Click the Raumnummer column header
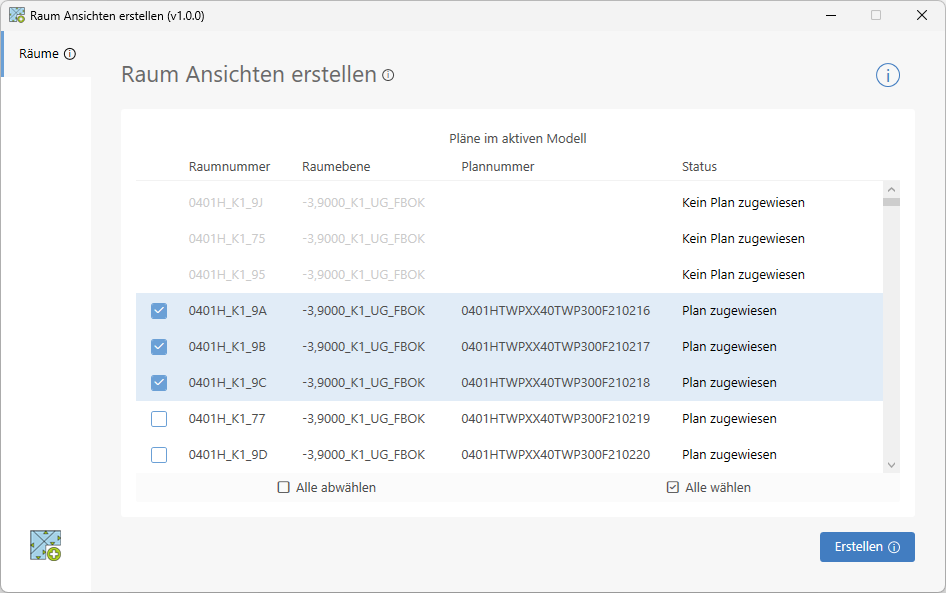Screen dimensions: 946x593 point(229,167)
